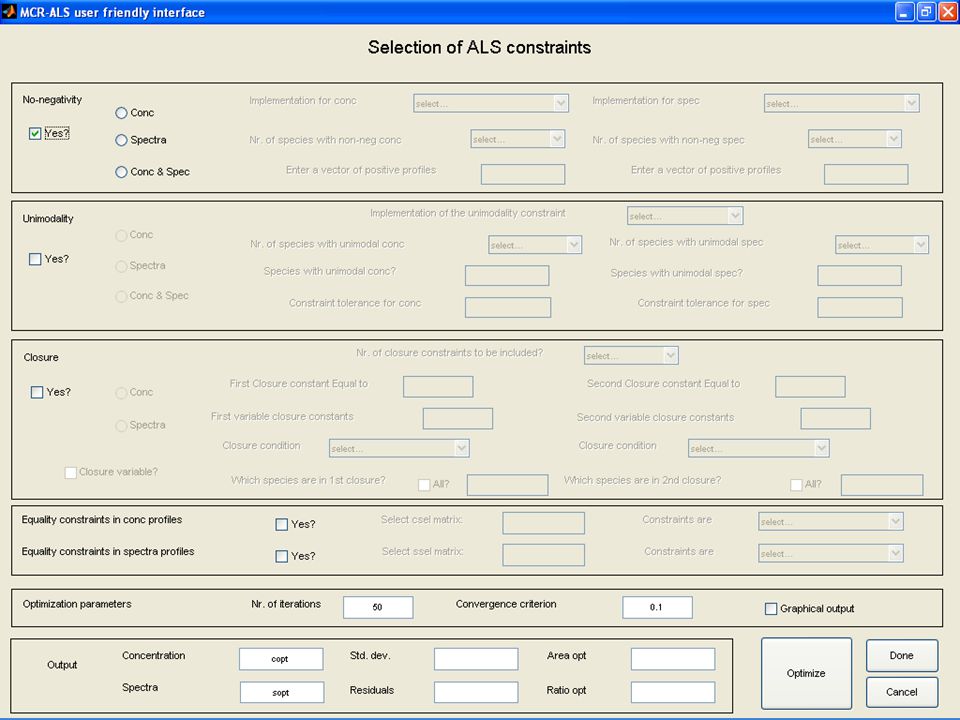Open the unimodality constraint implementation dropdown
Image resolution: width=960 pixels, height=720 pixels.
coord(685,216)
